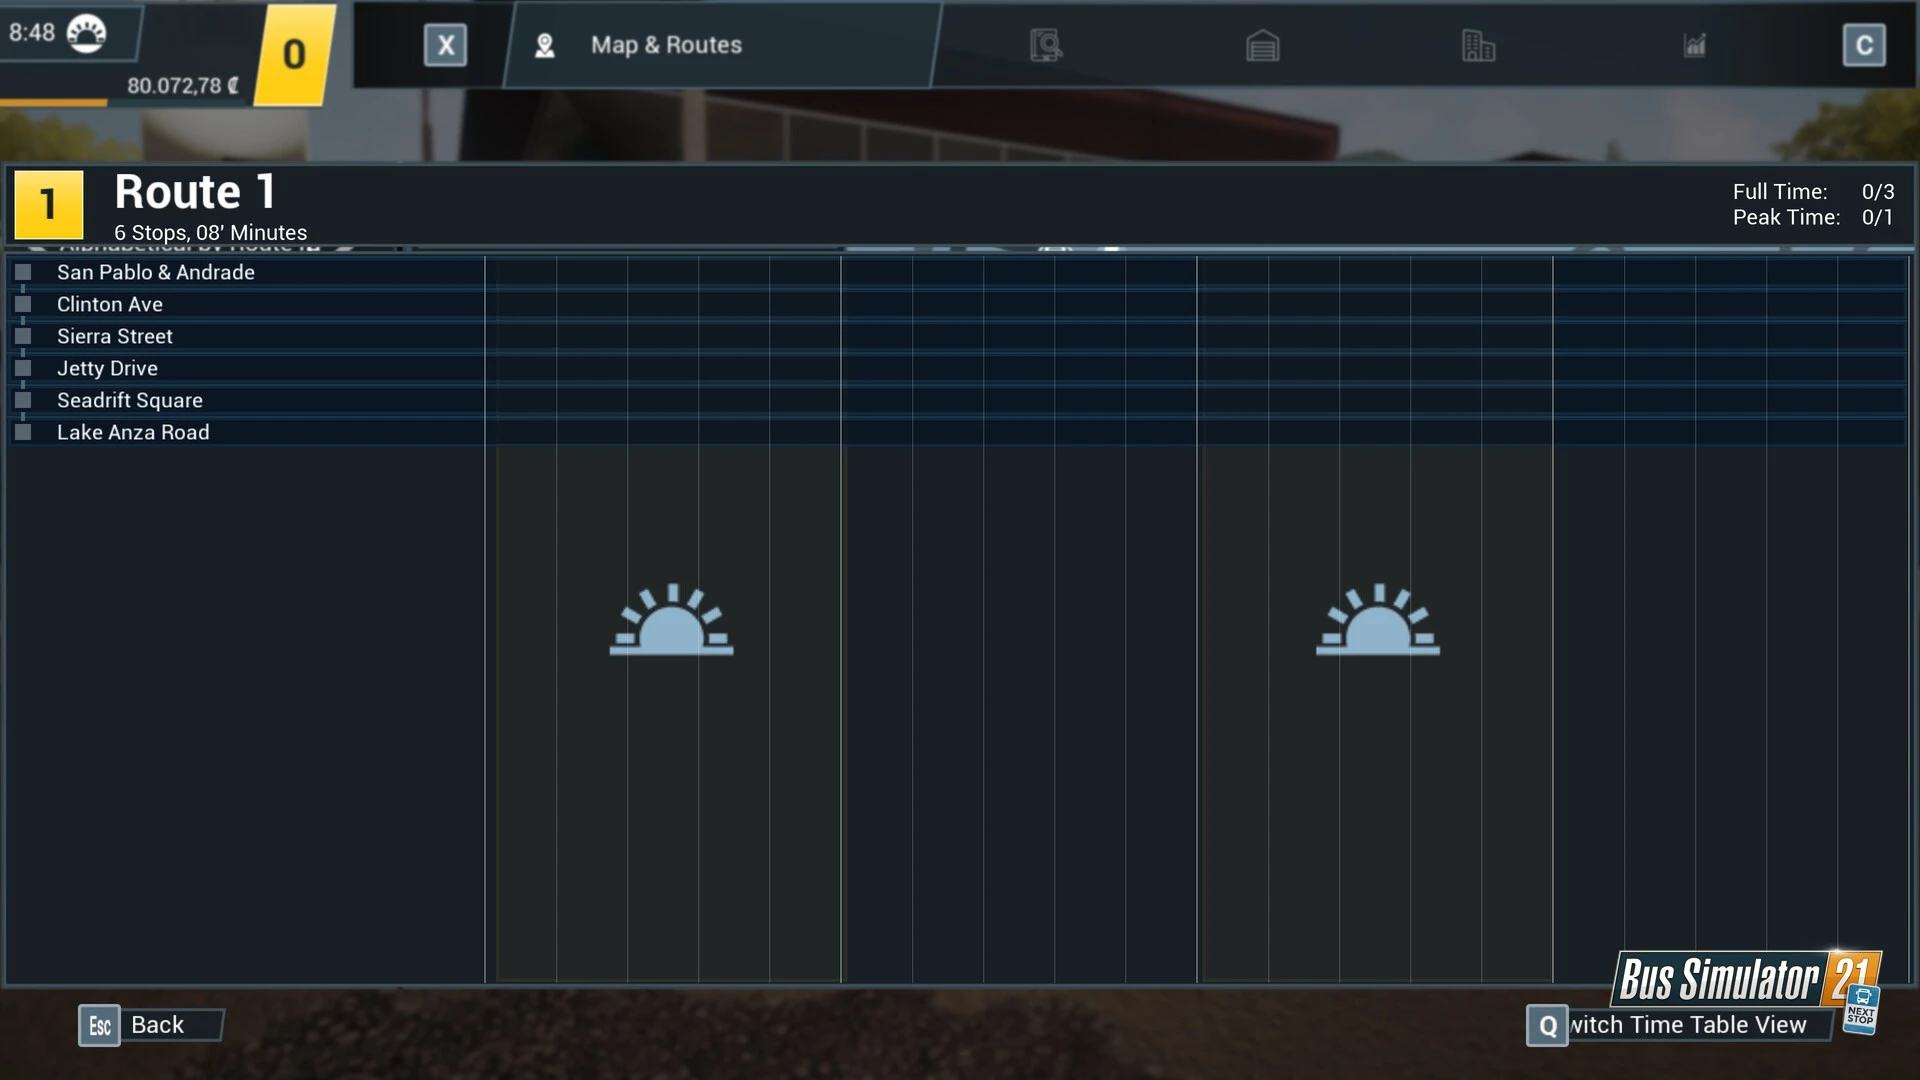This screenshot has height=1080, width=1920.
Task: Click the yellow level 0 badge
Action: pyautogui.click(x=294, y=54)
